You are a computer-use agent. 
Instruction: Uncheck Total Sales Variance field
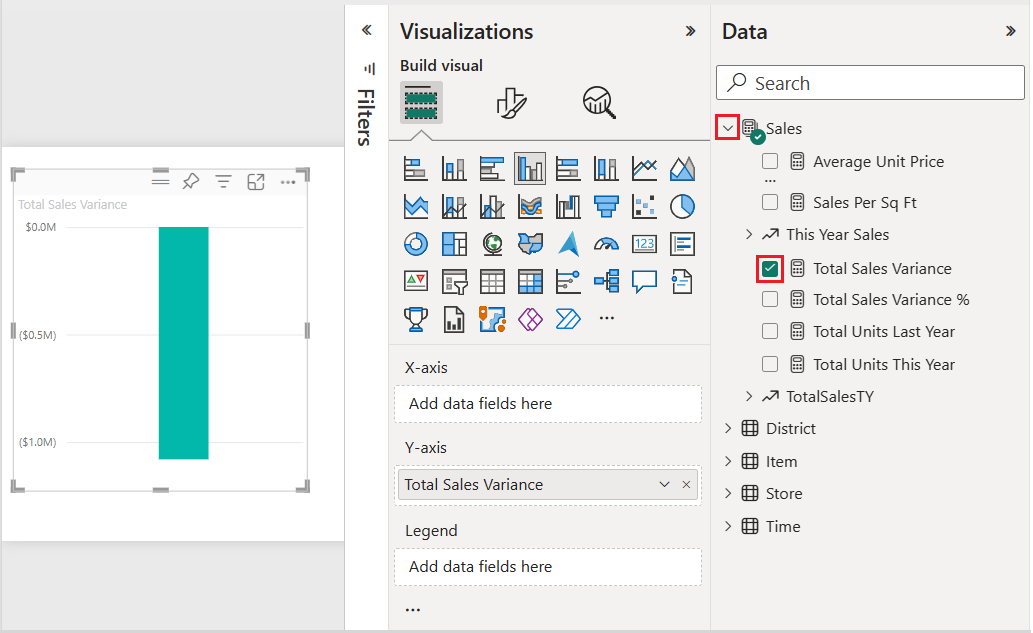[769, 268]
